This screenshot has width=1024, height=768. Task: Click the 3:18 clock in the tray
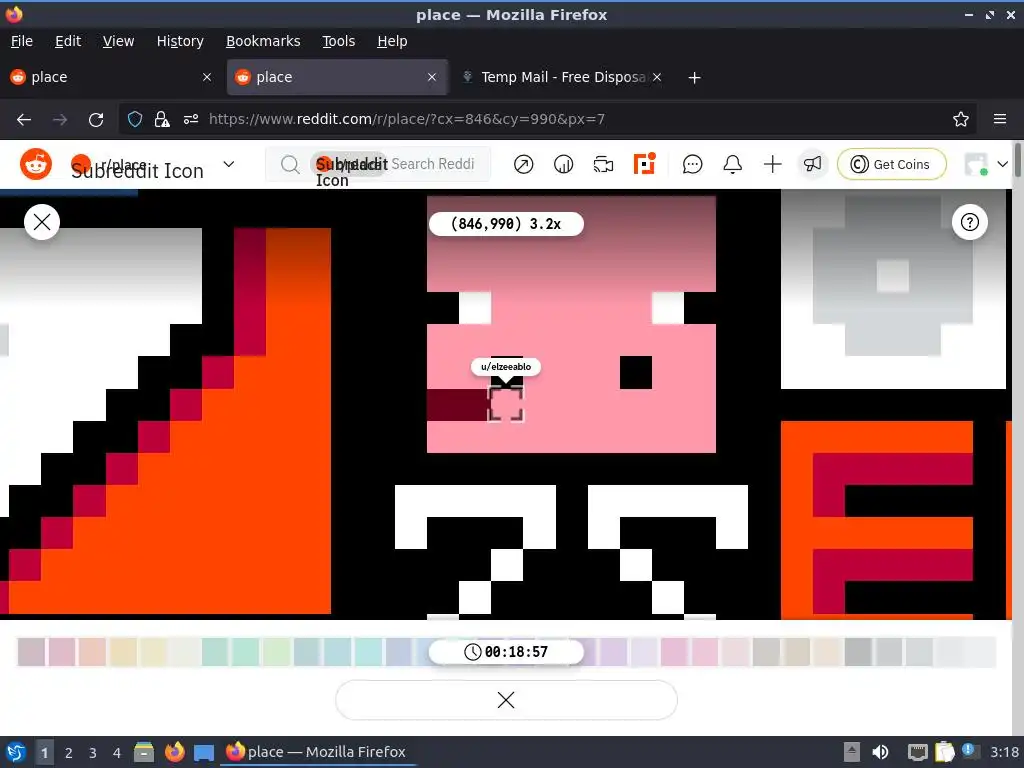click(x=1004, y=752)
